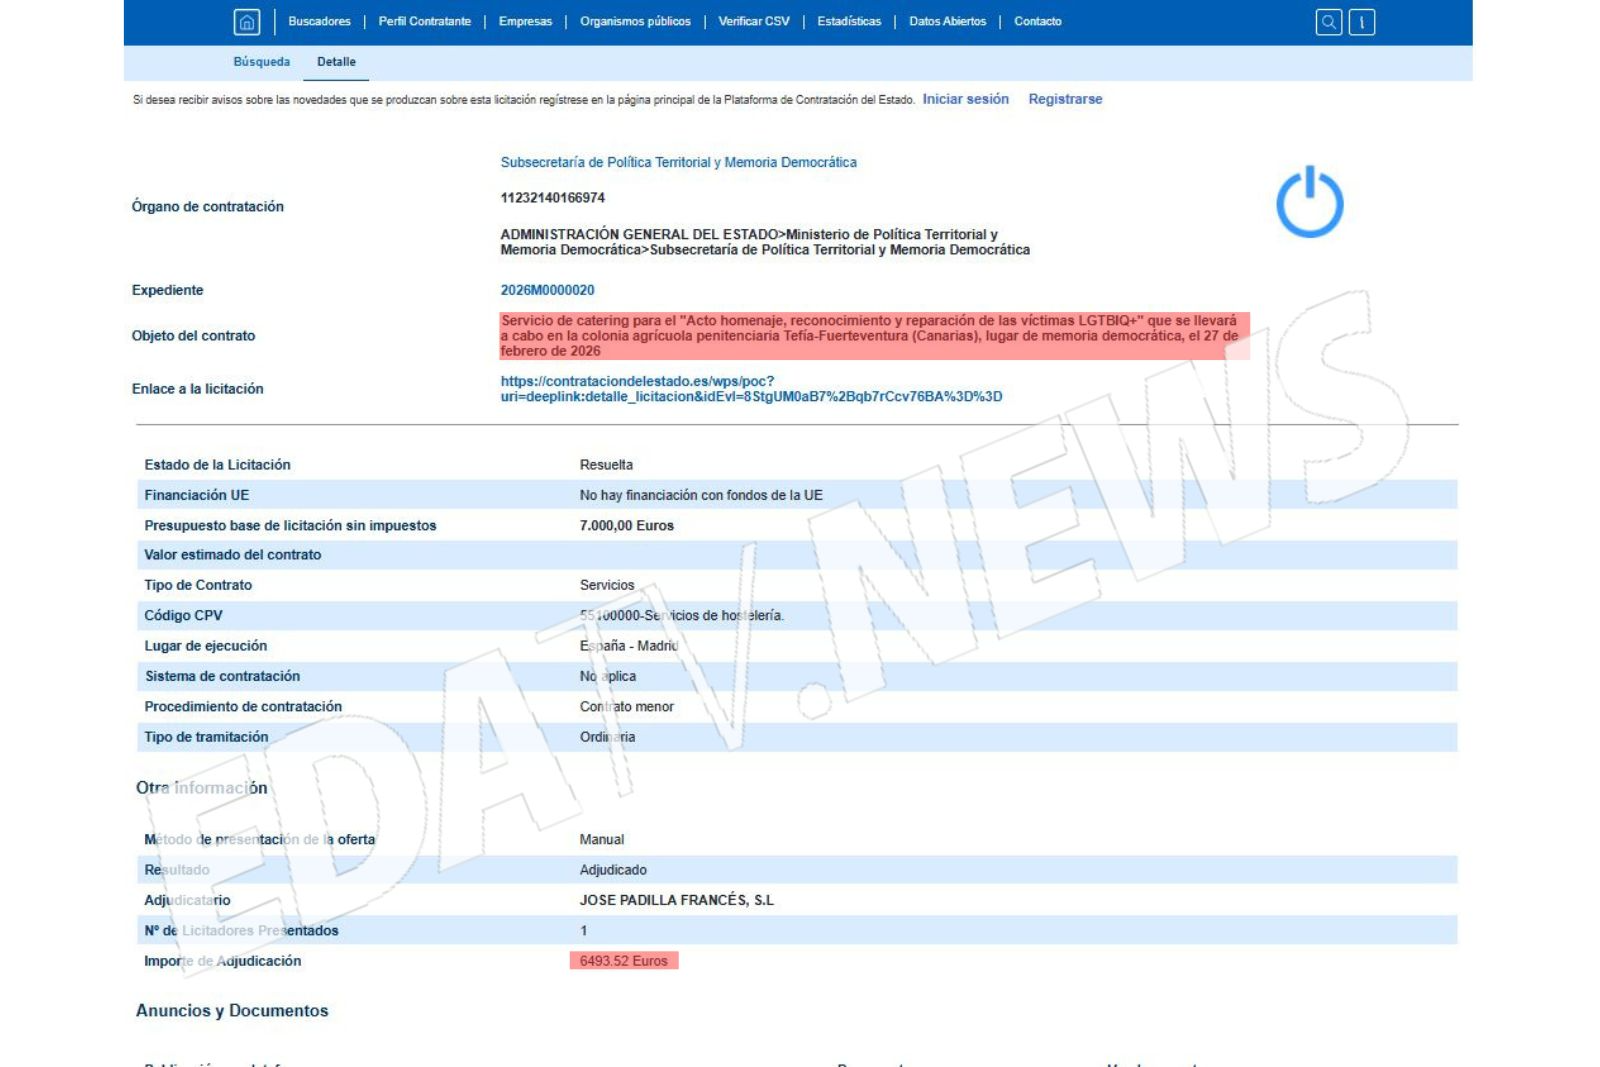The height and width of the screenshot is (1067, 1600).
Task: Open the Buscadores menu
Action: (x=319, y=21)
